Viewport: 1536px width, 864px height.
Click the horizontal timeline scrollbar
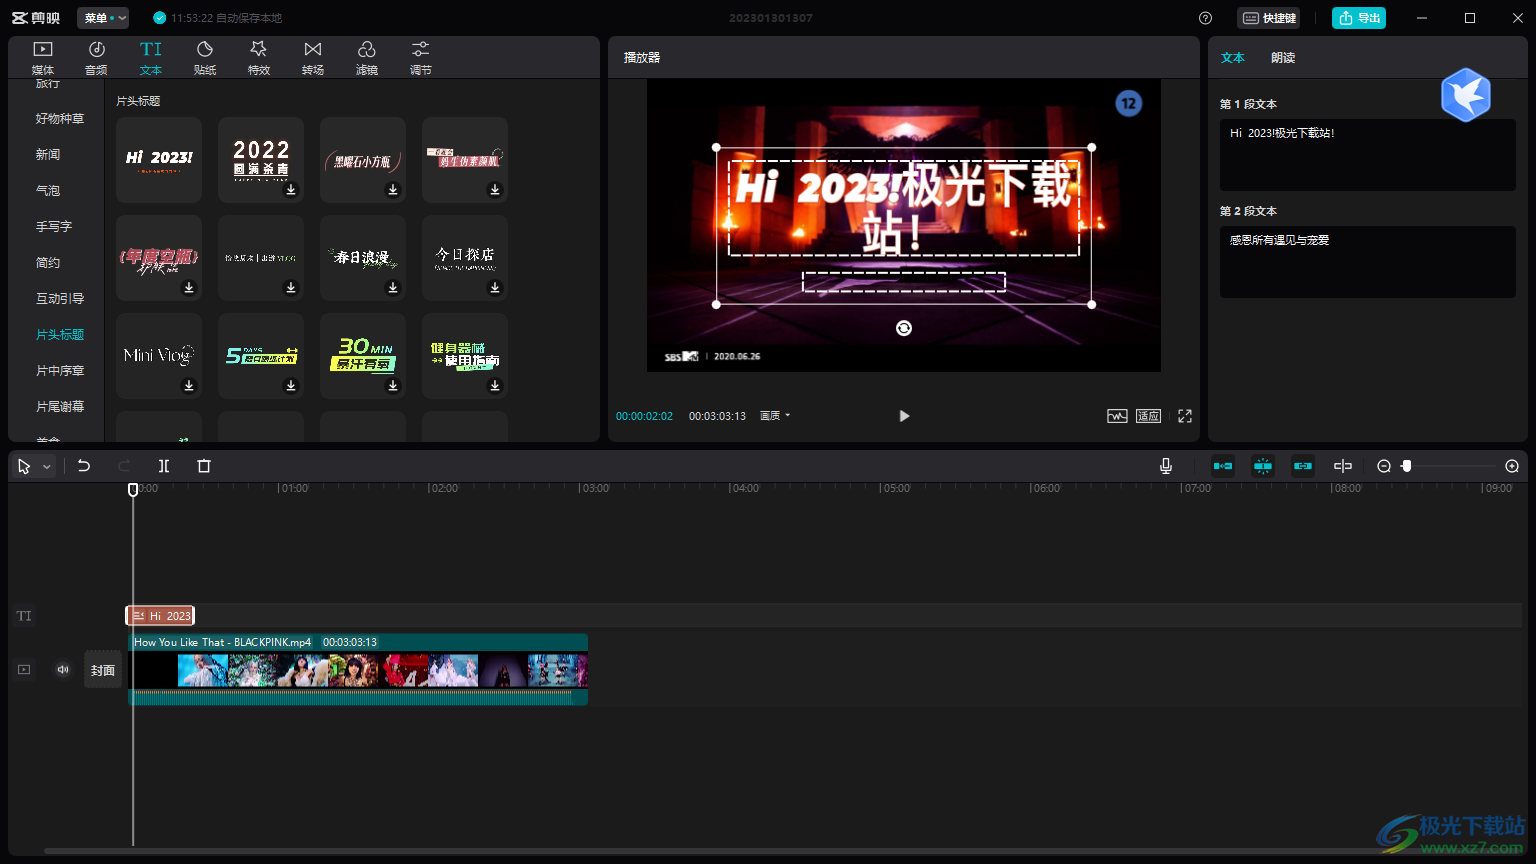[780, 851]
